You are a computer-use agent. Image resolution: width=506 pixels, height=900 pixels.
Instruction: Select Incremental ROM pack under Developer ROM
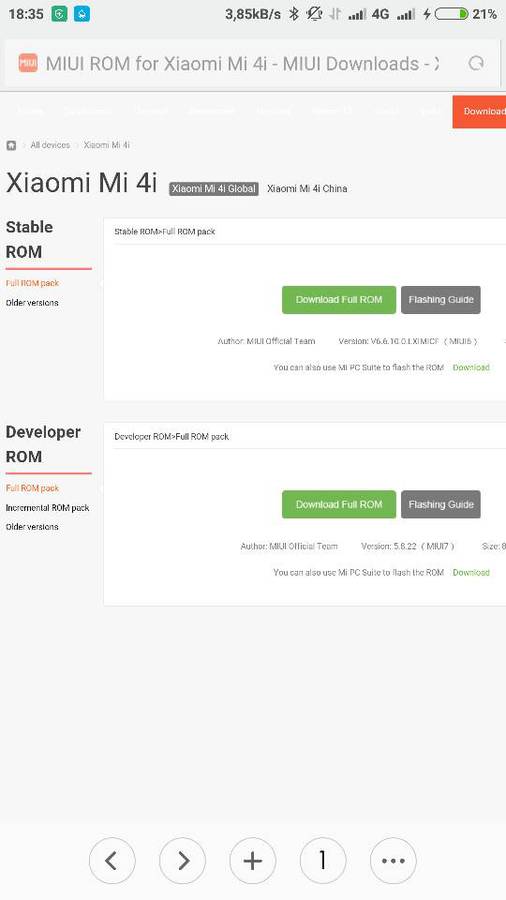(48, 508)
